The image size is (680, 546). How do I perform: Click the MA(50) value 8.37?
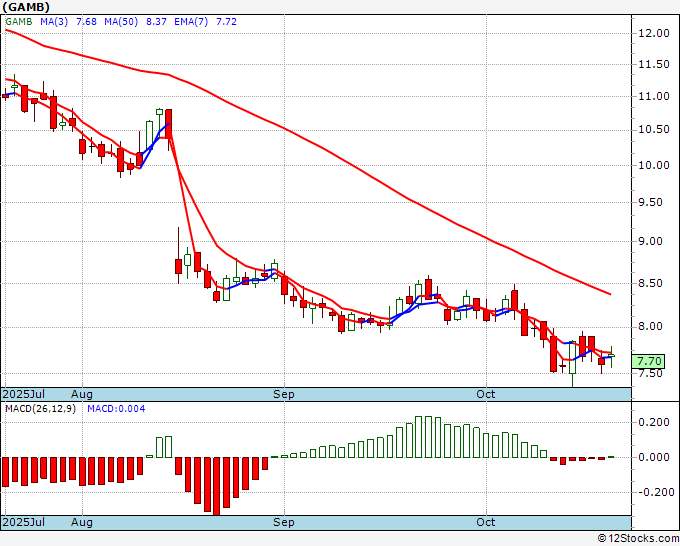pyautogui.click(x=156, y=21)
